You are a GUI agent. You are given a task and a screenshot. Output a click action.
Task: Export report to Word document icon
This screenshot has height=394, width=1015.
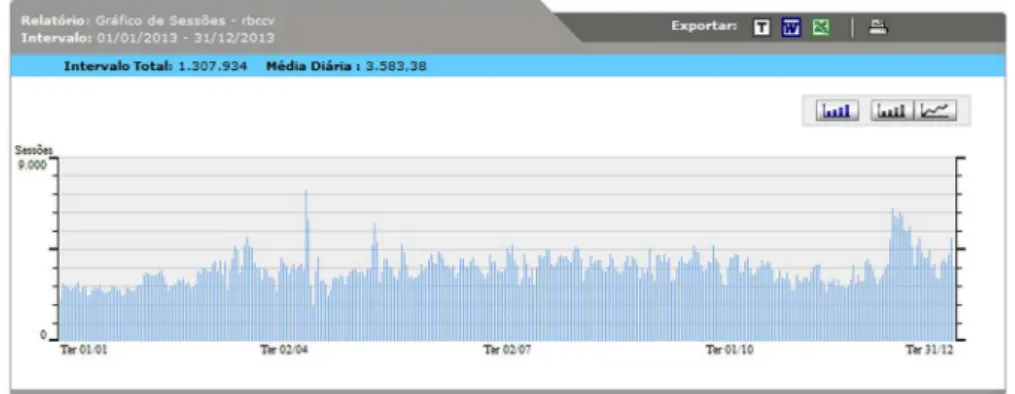(x=791, y=28)
